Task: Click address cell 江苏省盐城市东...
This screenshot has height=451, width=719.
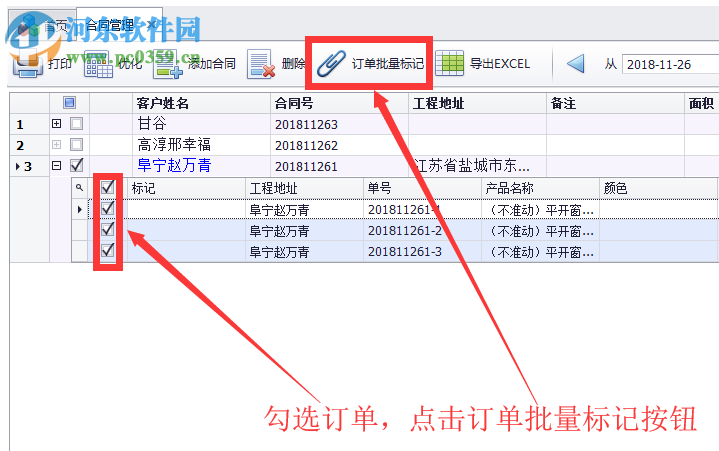Action: [477, 165]
